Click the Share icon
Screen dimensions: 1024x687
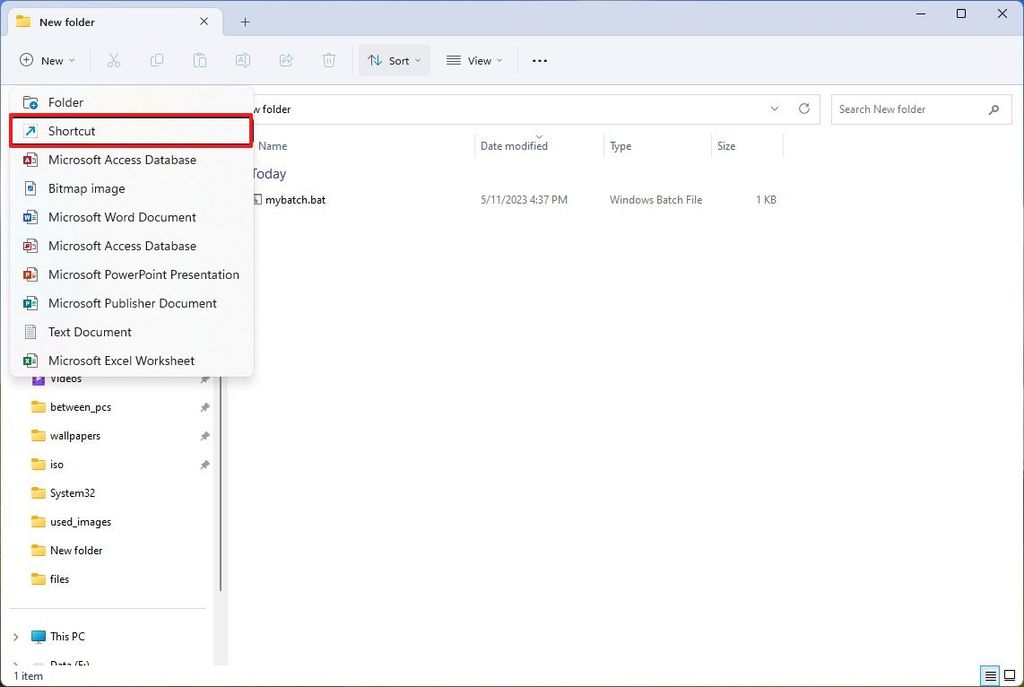(x=286, y=60)
